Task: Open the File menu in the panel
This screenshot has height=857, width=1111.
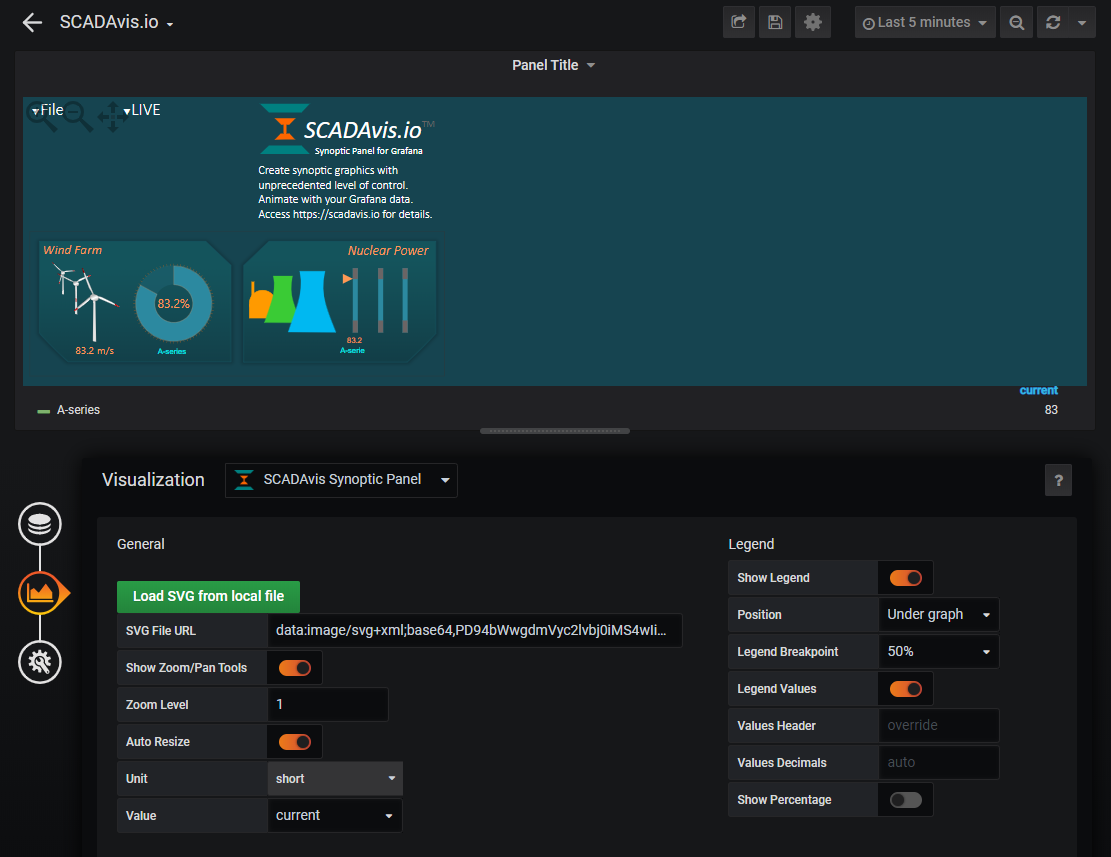Action: pos(48,110)
